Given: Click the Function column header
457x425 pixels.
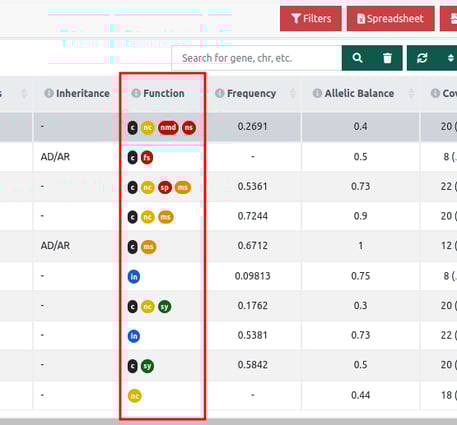Looking at the screenshot, I should [163, 93].
